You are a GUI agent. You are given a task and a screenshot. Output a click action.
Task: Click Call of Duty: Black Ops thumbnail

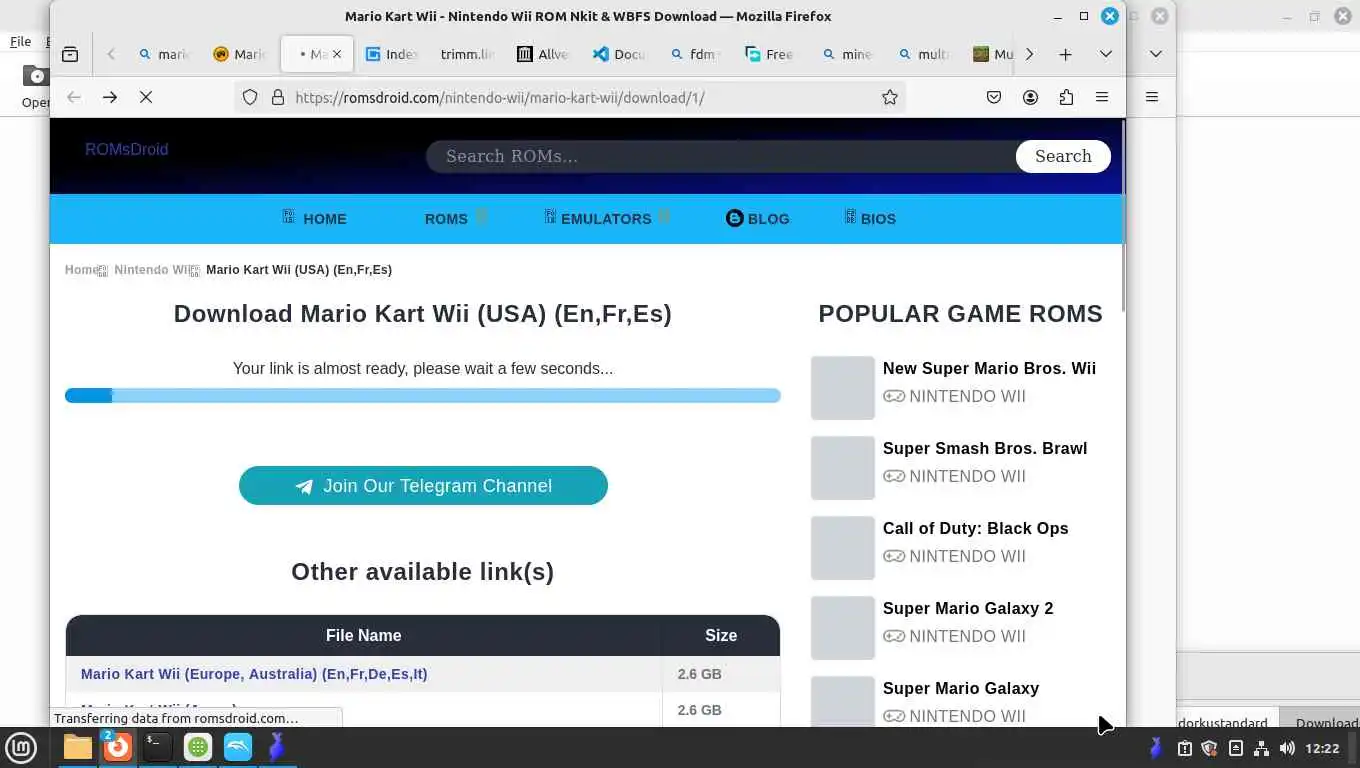pos(843,548)
